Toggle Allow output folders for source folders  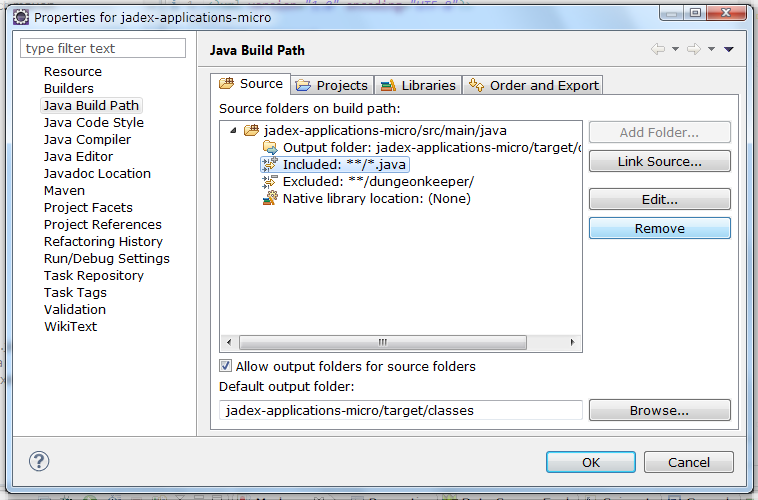coord(226,366)
